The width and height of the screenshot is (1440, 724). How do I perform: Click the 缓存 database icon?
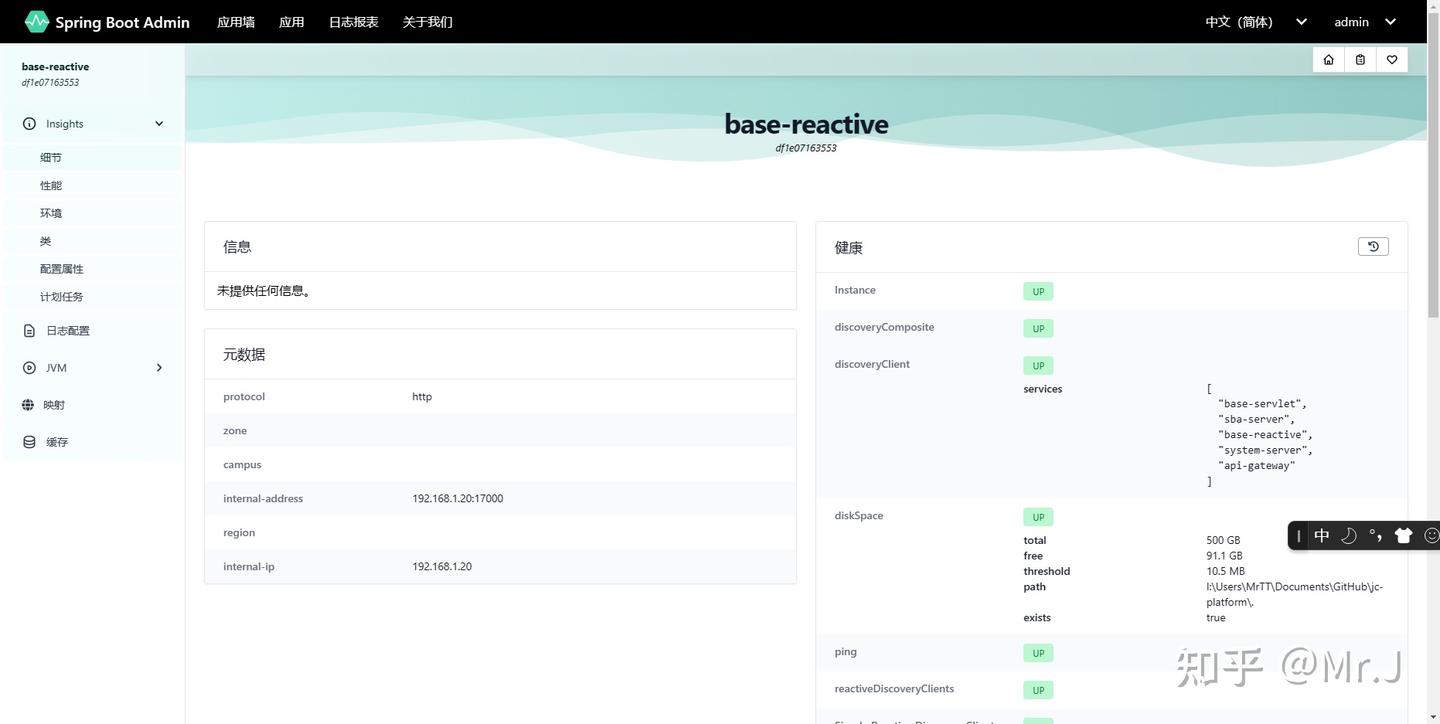click(x=29, y=442)
